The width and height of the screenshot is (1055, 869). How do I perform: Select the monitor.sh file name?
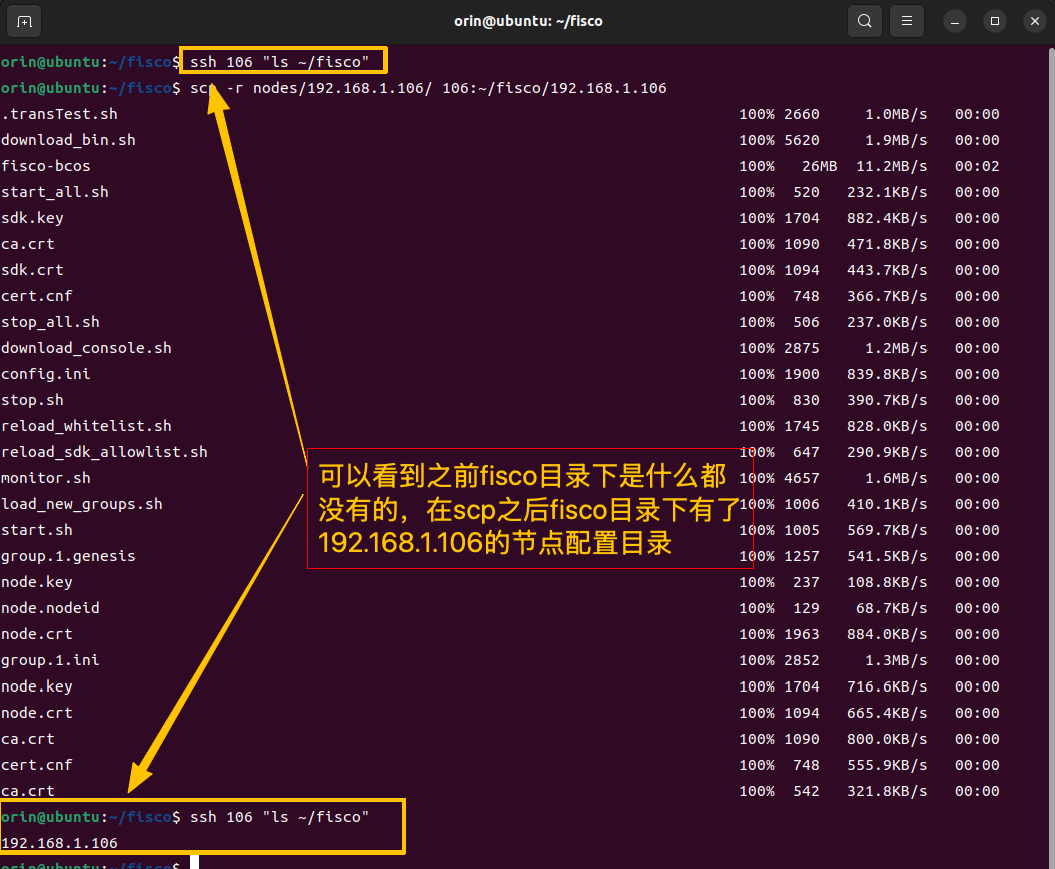(x=46, y=478)
